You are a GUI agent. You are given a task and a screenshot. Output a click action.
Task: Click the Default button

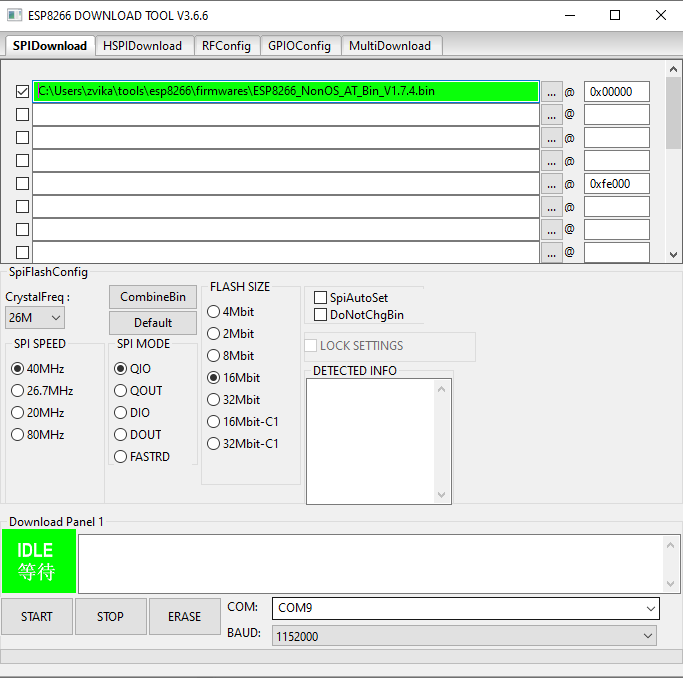point(153,323)
